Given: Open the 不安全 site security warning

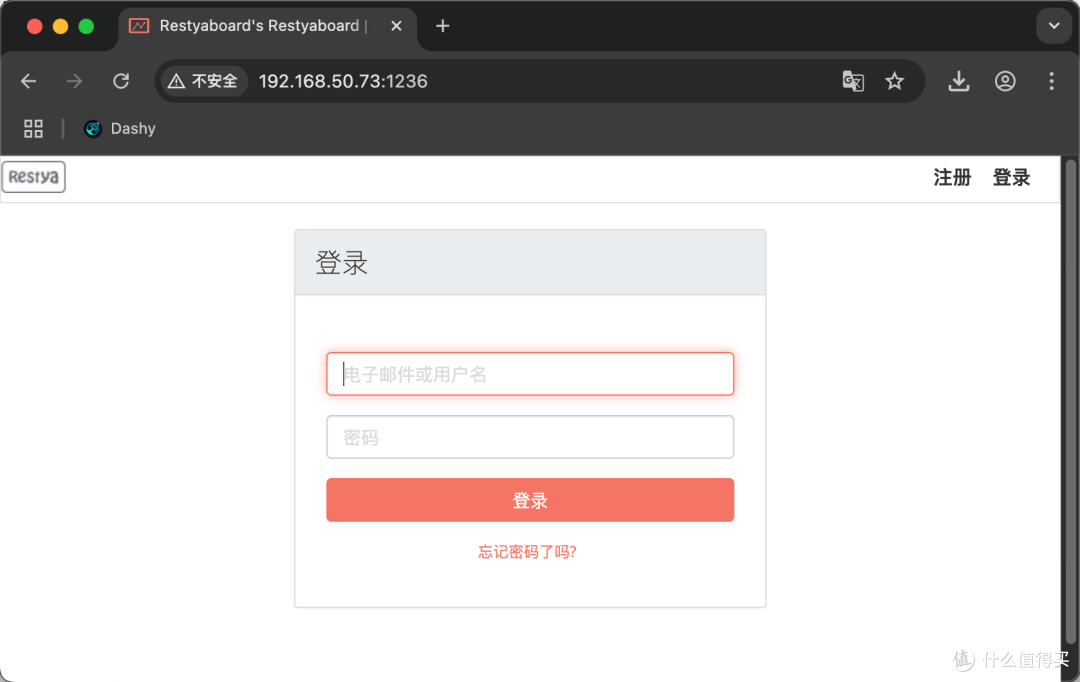Looking at the screenshot, I should (x=203, y=81).
